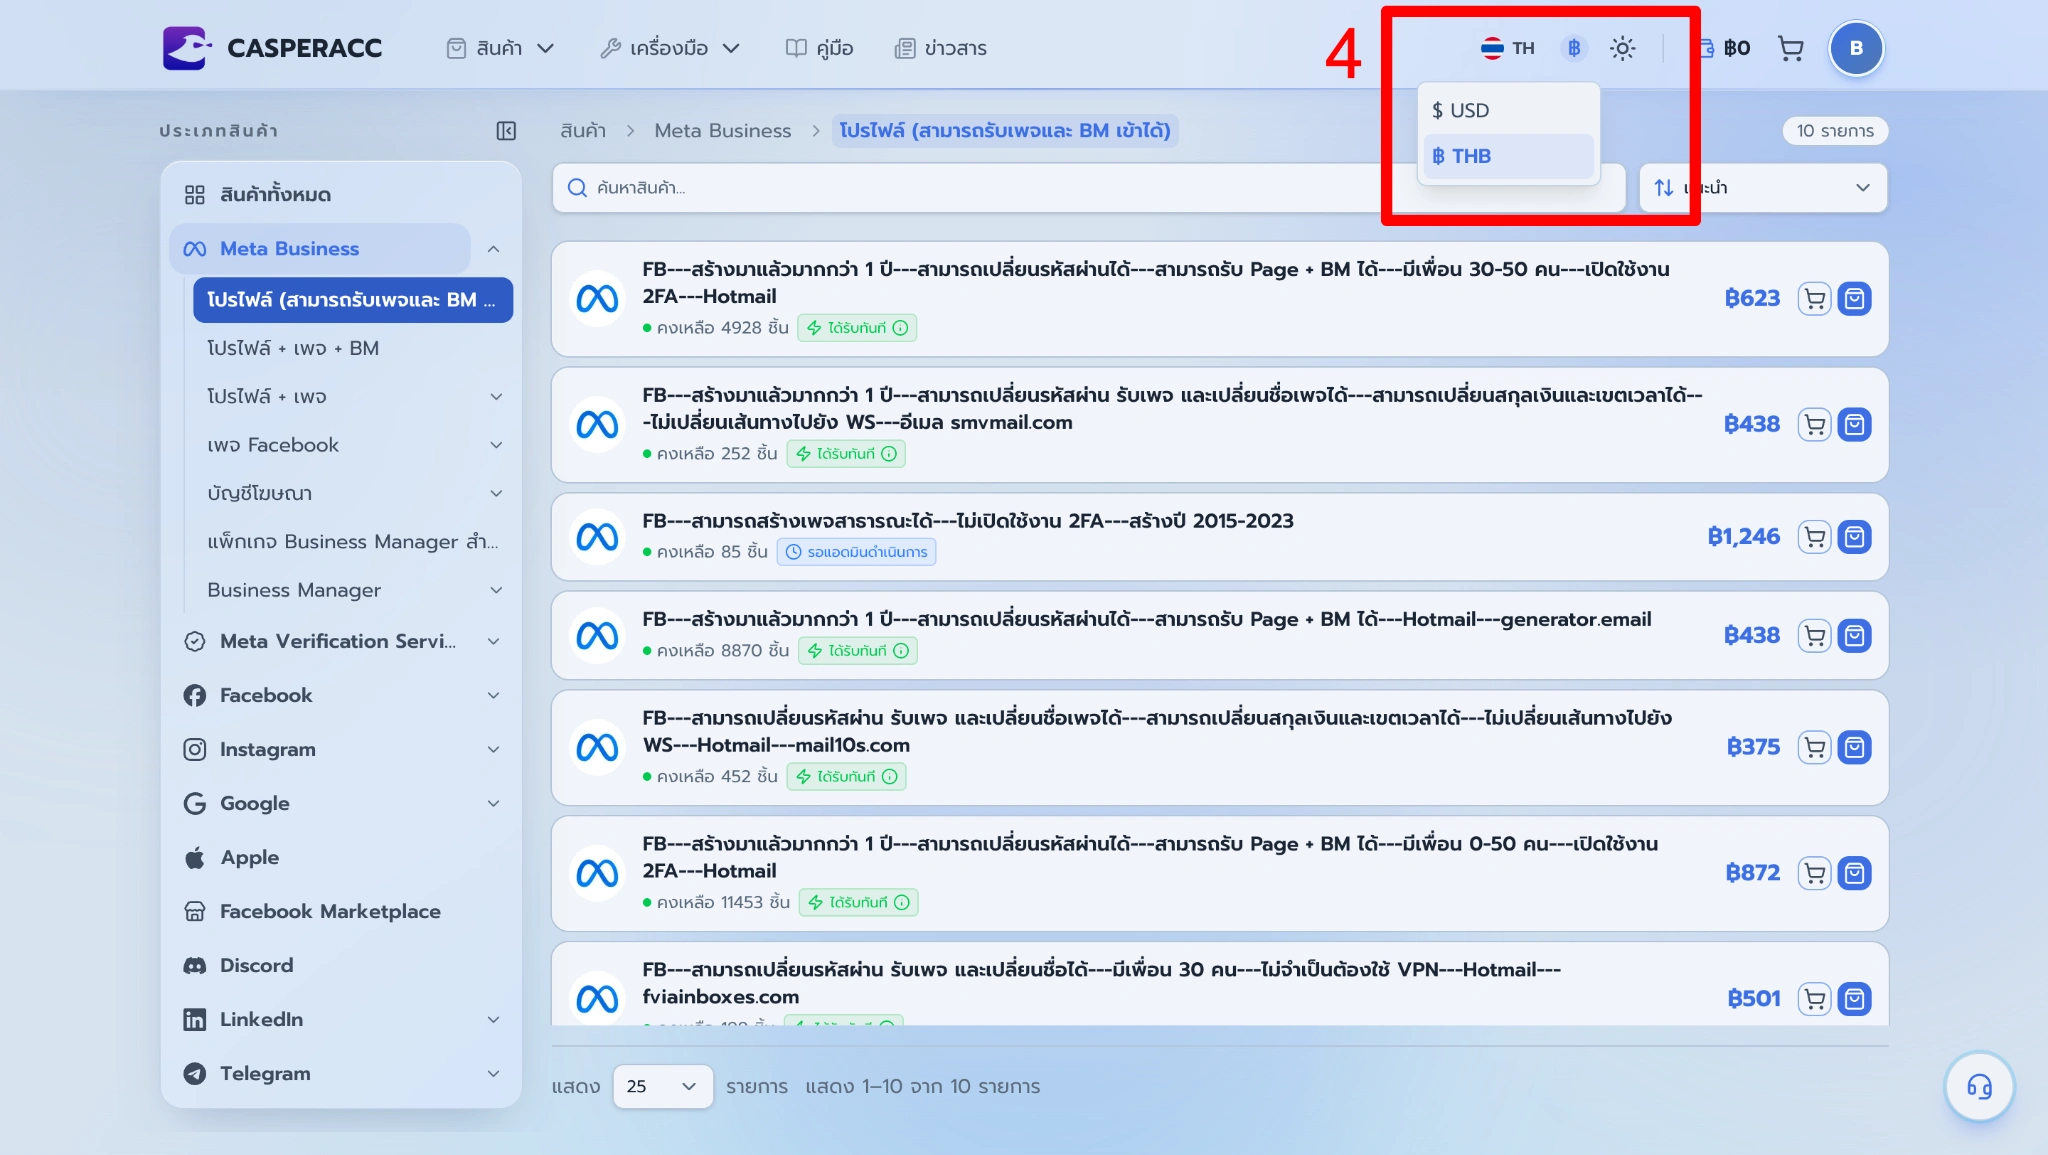Viewport: 2048px width, 1155px height.
Task: Select USD currency option
Action: pos(1508,110)
